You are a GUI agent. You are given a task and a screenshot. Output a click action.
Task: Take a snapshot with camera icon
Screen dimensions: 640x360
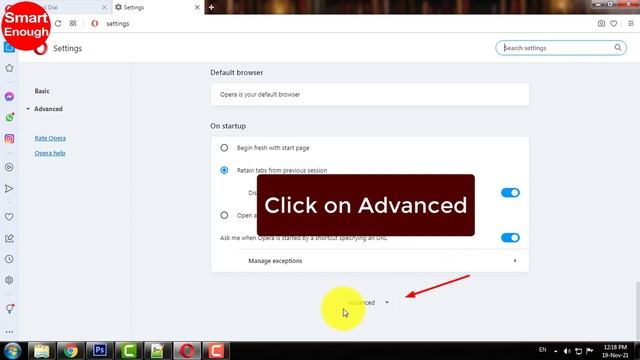[x=601, y=24]
